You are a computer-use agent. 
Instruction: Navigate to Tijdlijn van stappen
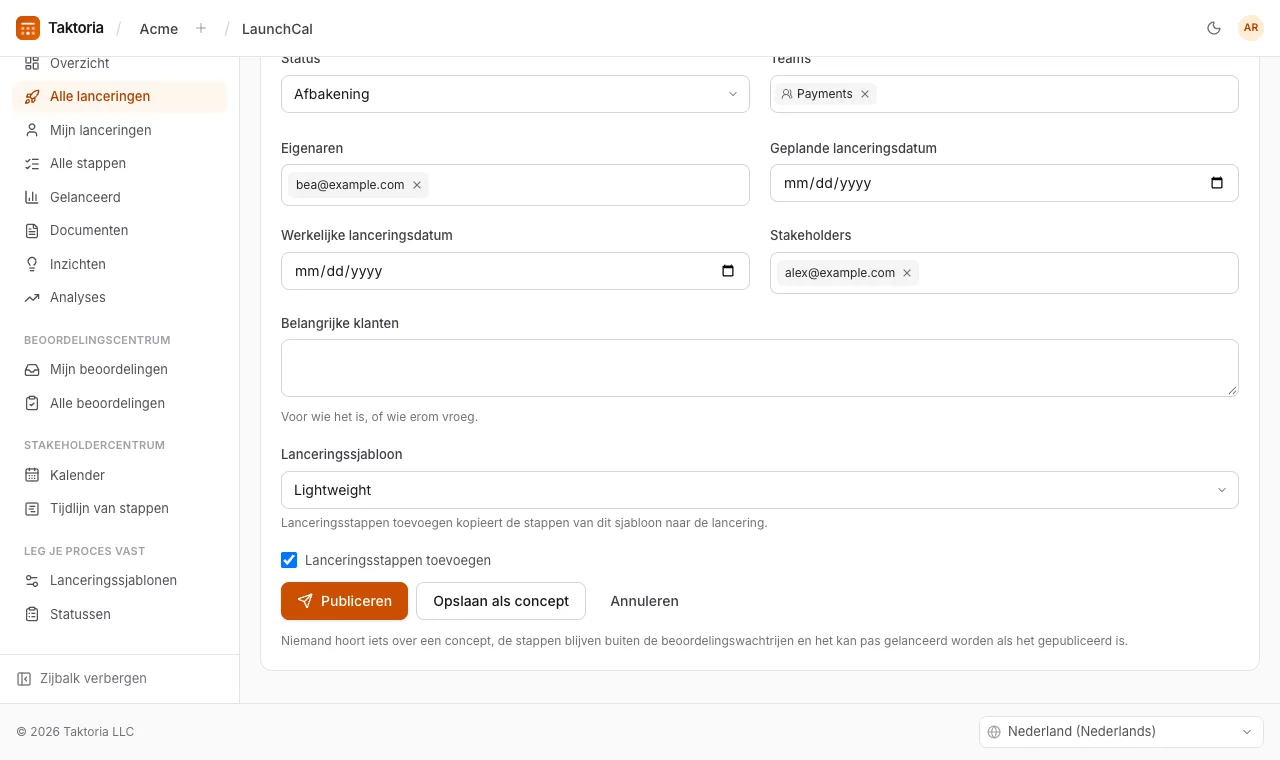pyautogui.click(x=120, y=508)
